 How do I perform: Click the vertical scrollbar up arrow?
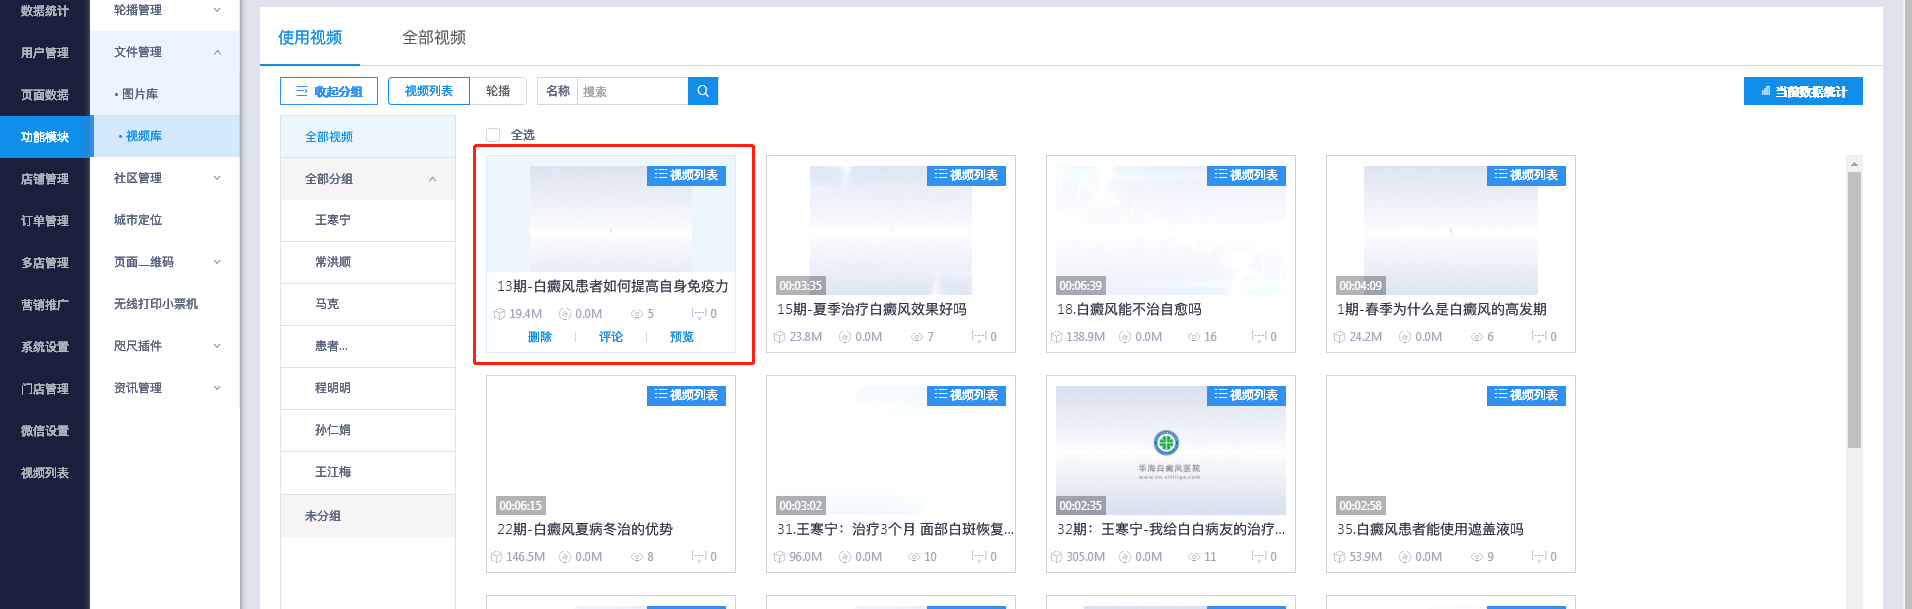coord(1854,164)
